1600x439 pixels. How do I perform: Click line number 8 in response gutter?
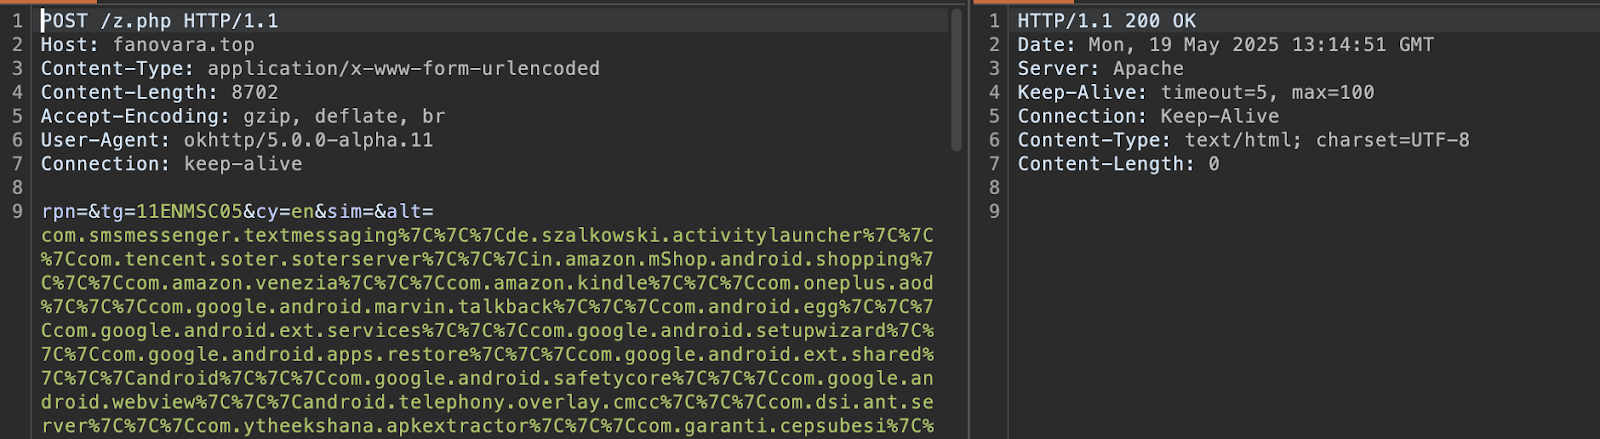click(x=994, y=188)
